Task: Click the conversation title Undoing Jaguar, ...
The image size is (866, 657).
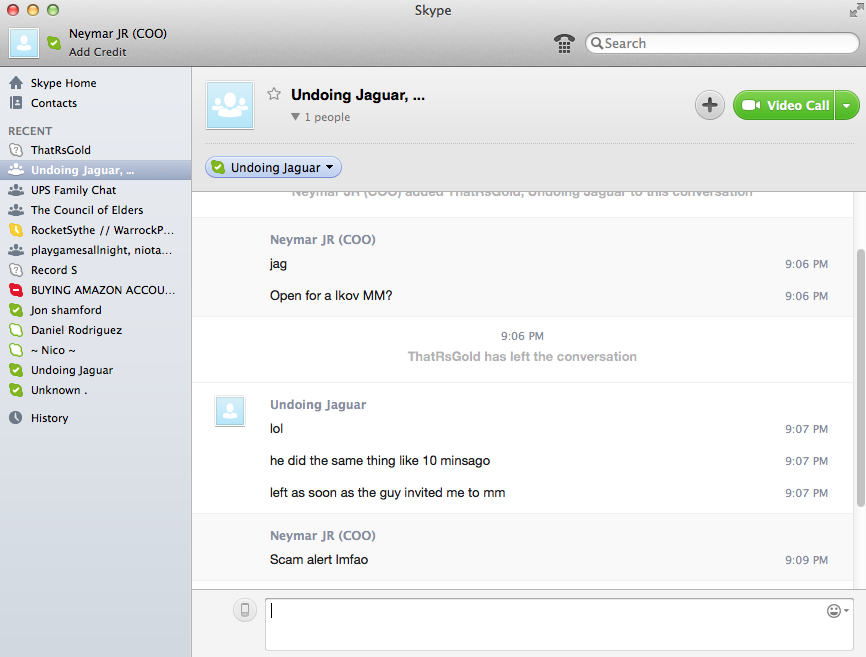Action: (358, 95)
